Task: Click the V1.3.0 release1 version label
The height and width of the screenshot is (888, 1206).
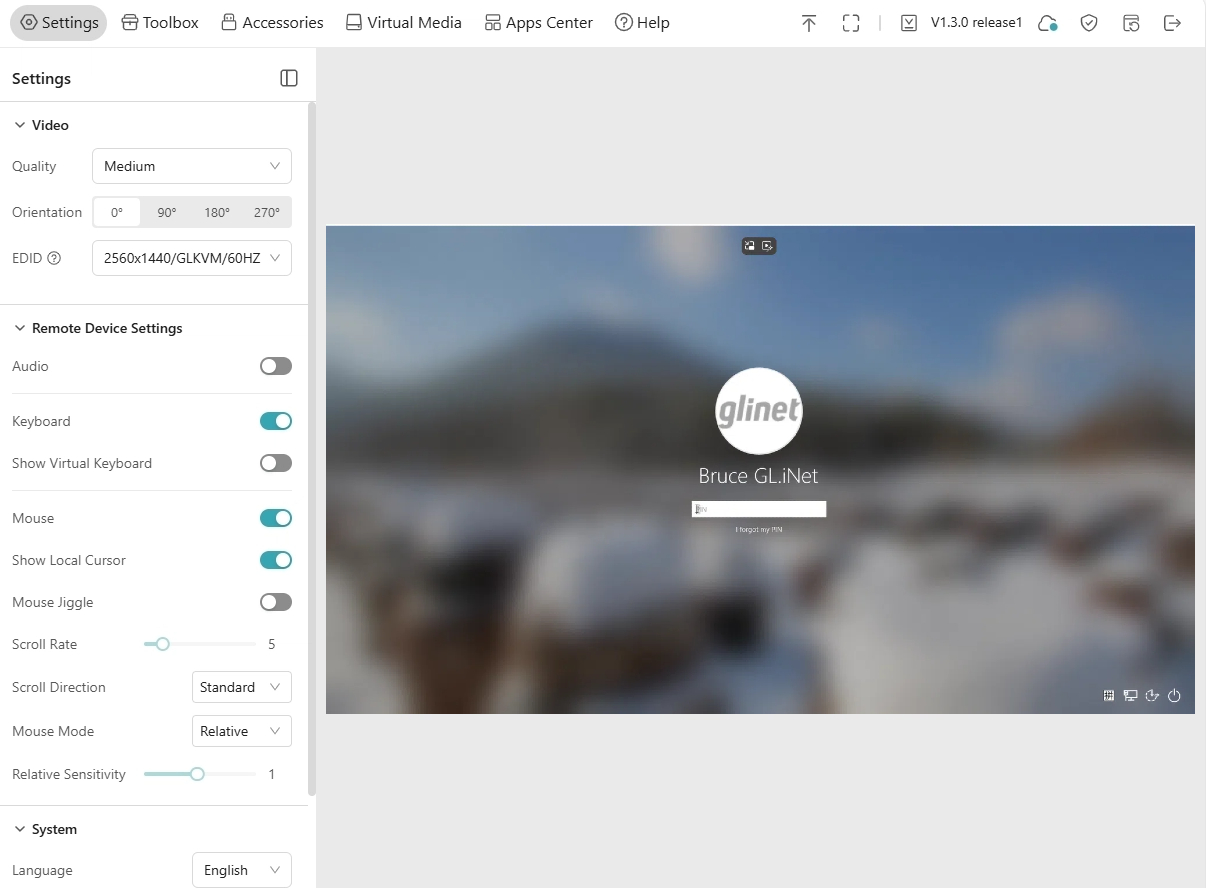Action: tap(977, 23)
